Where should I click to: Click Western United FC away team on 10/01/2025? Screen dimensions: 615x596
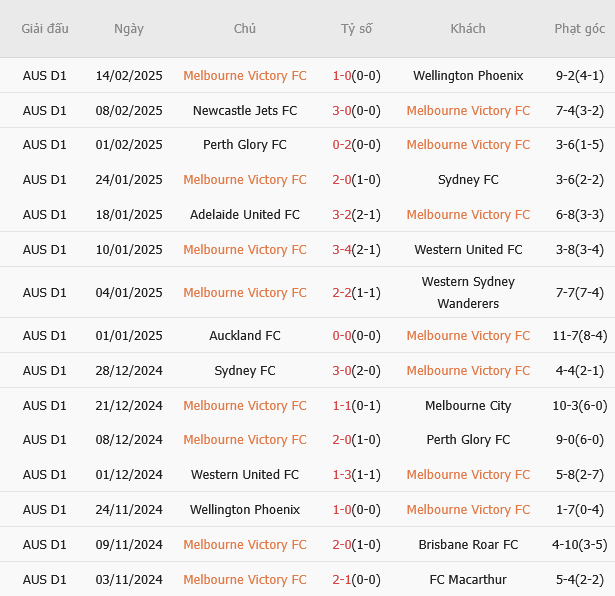[468, 249]
